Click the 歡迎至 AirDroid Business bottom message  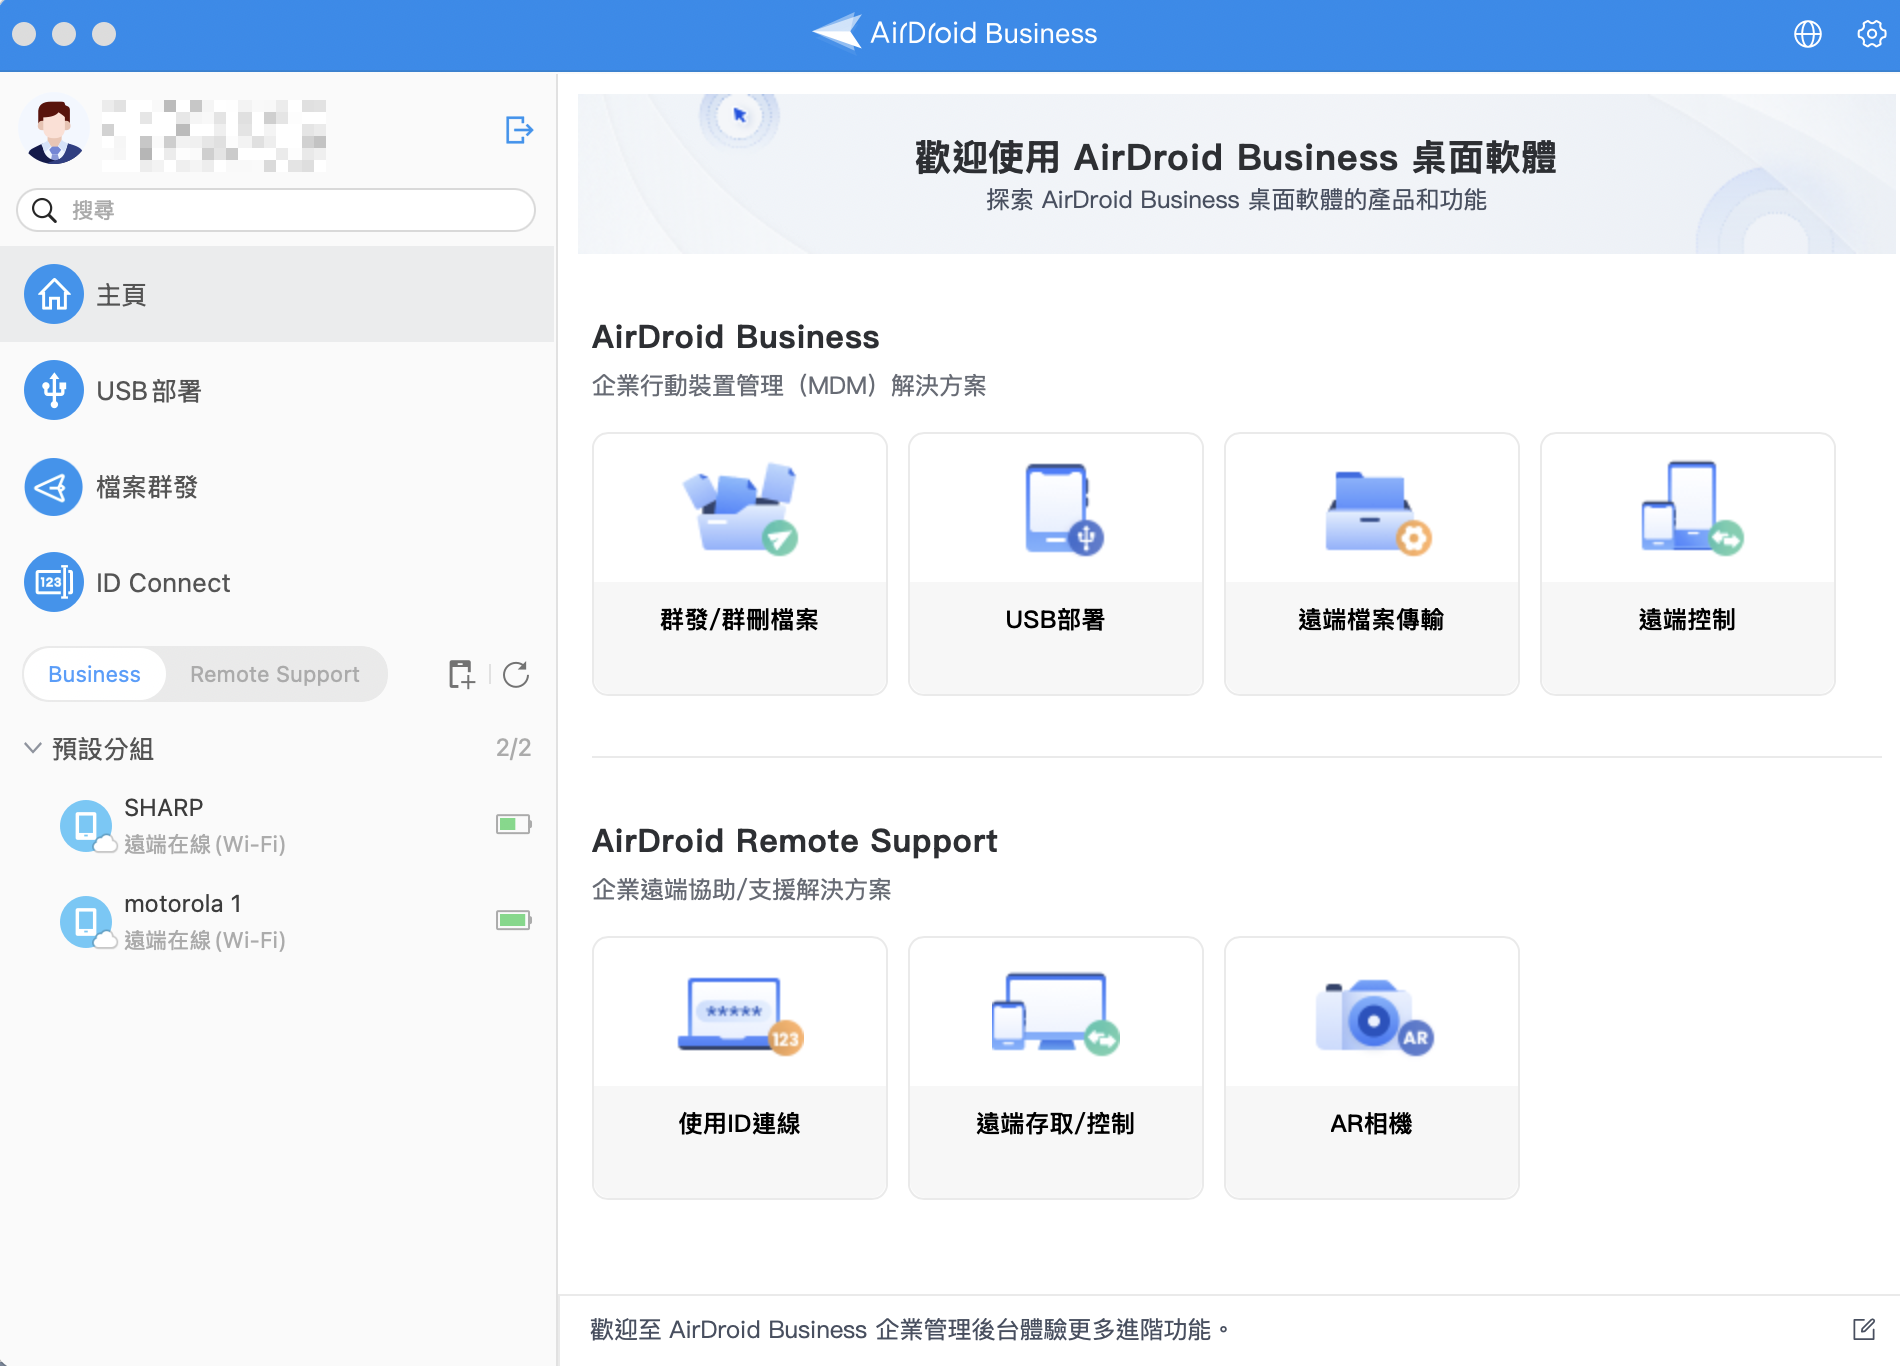(x=909, y=1330)
